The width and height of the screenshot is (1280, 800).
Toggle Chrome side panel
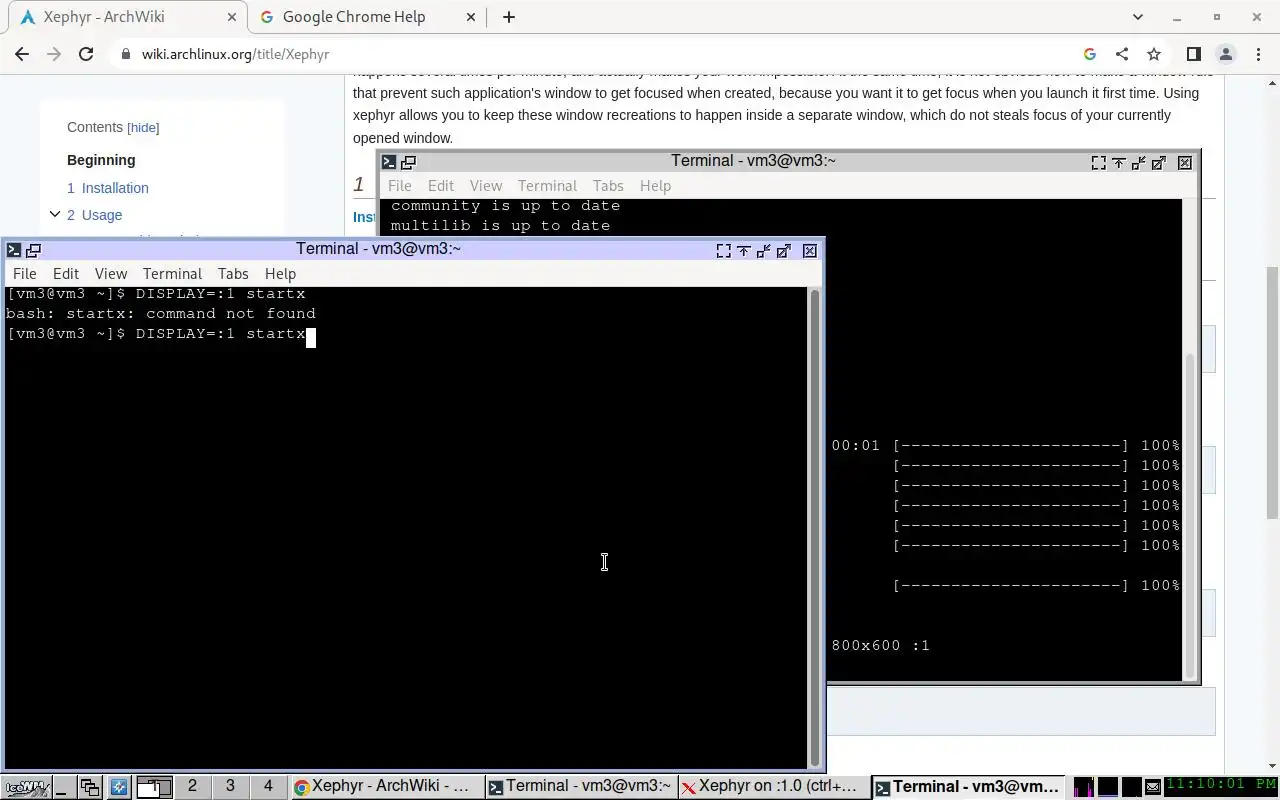click(1193, 54)
